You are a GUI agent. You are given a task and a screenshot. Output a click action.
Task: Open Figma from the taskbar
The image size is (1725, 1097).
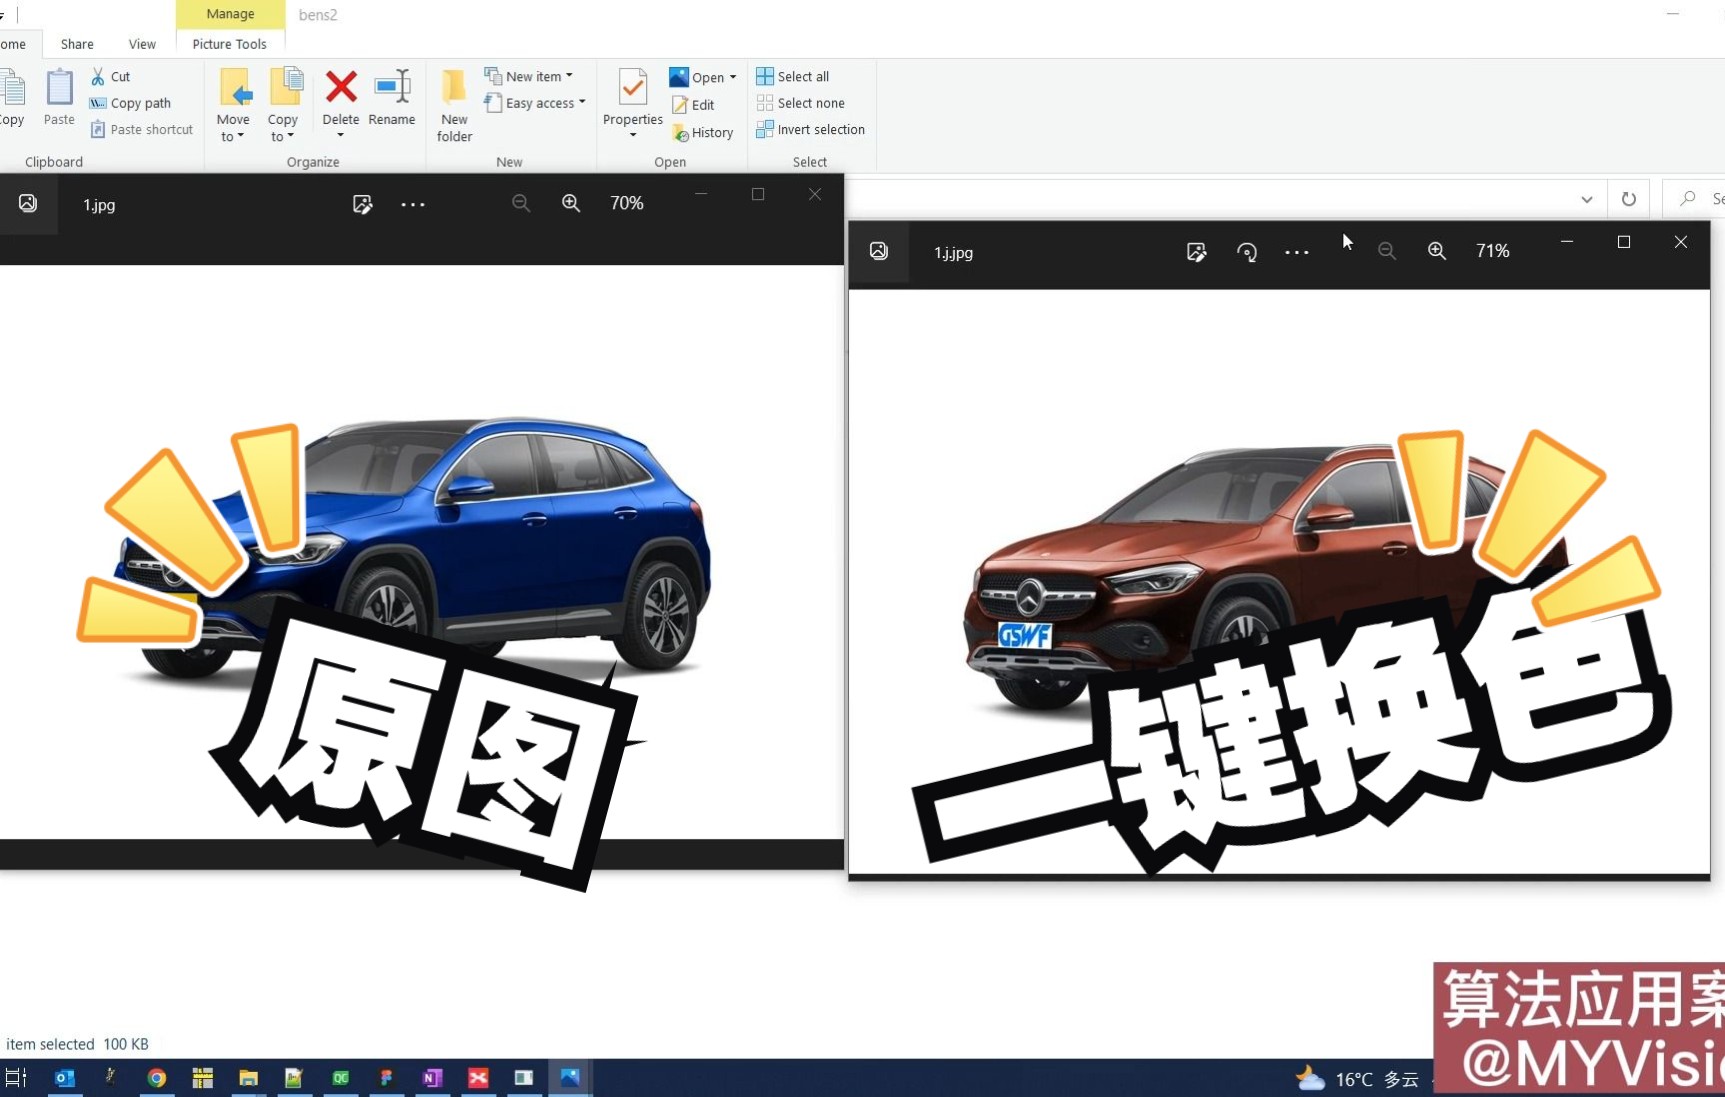coord(386,1078)
